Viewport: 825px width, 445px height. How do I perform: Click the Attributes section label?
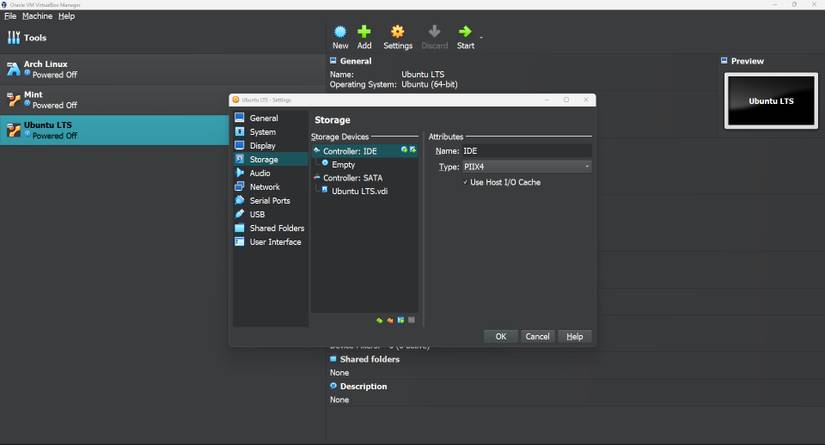pyautogui.click(x=446, y=137)
